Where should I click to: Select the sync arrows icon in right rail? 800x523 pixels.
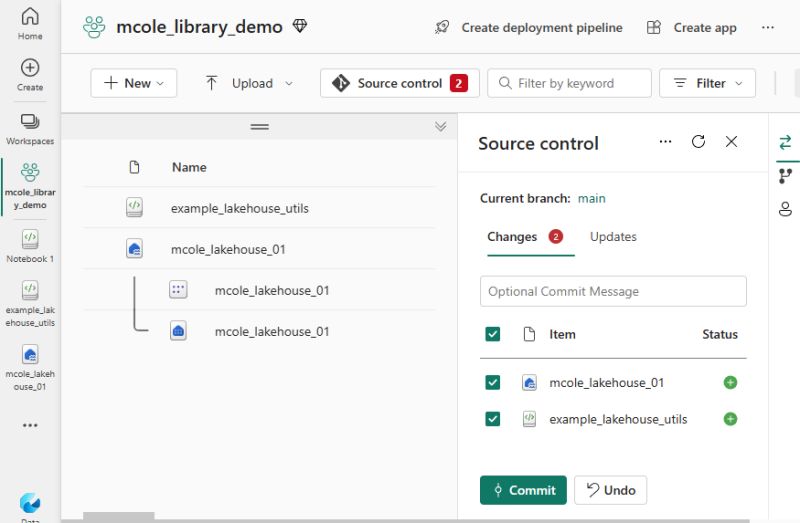pyautogui.click(x=785, y=142)
